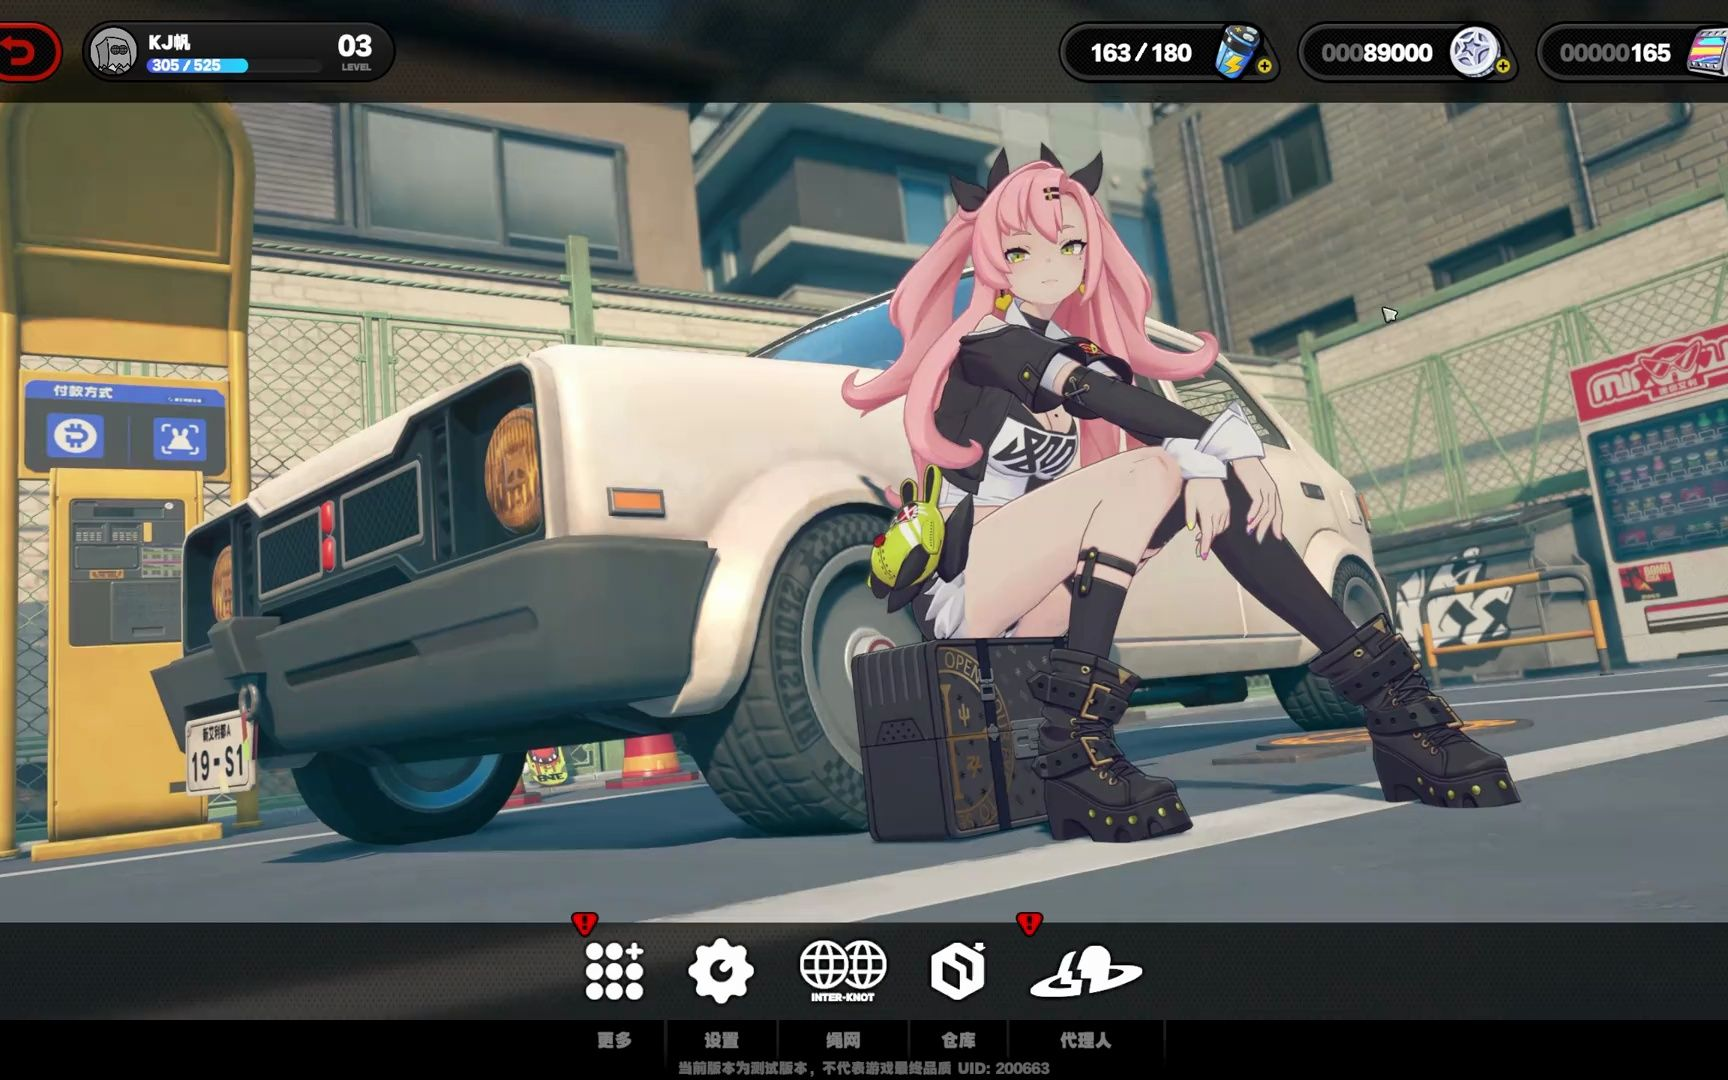Click the blue battery energy icon
Image resolution: width=1728 pixels, height=1080 pixels.
coord(1237,54)
